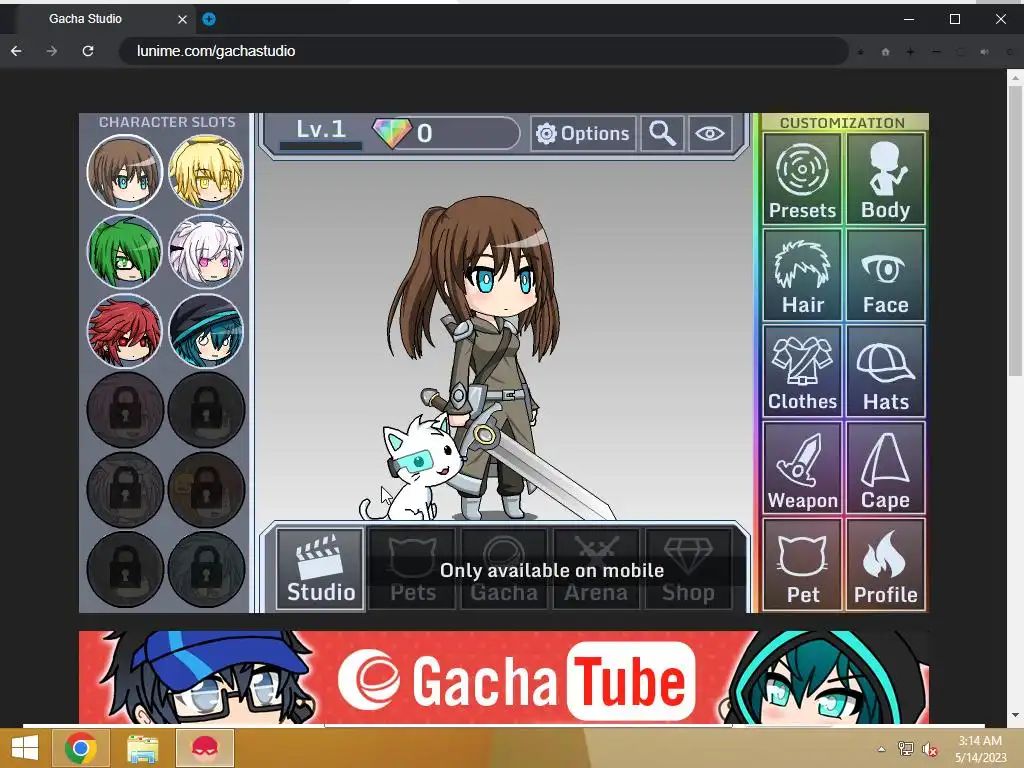Click the Shop button in bottom bar
The height and width of the screenshot is (768, 1024).
click(x=688, y=569)
